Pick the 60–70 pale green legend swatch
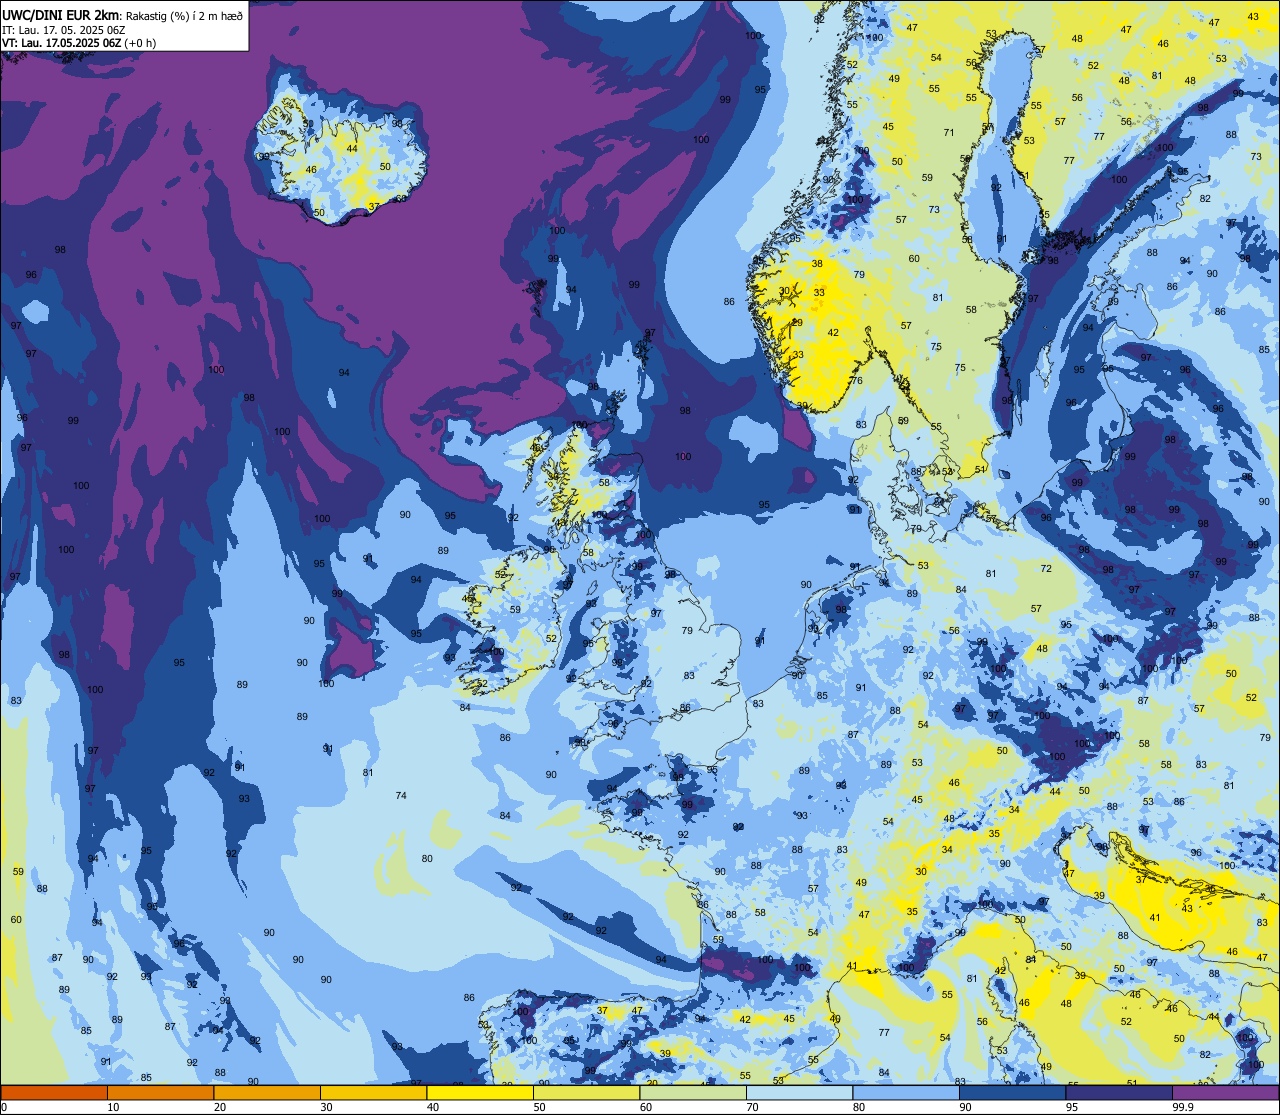 click(x=693, y=1093)
